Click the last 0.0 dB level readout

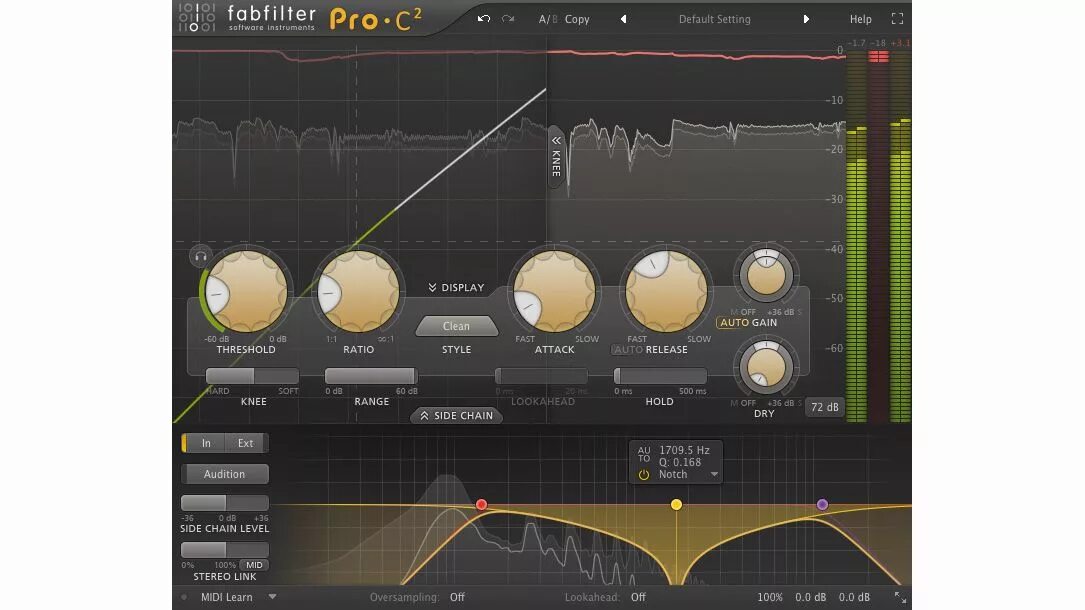[854, 598]
